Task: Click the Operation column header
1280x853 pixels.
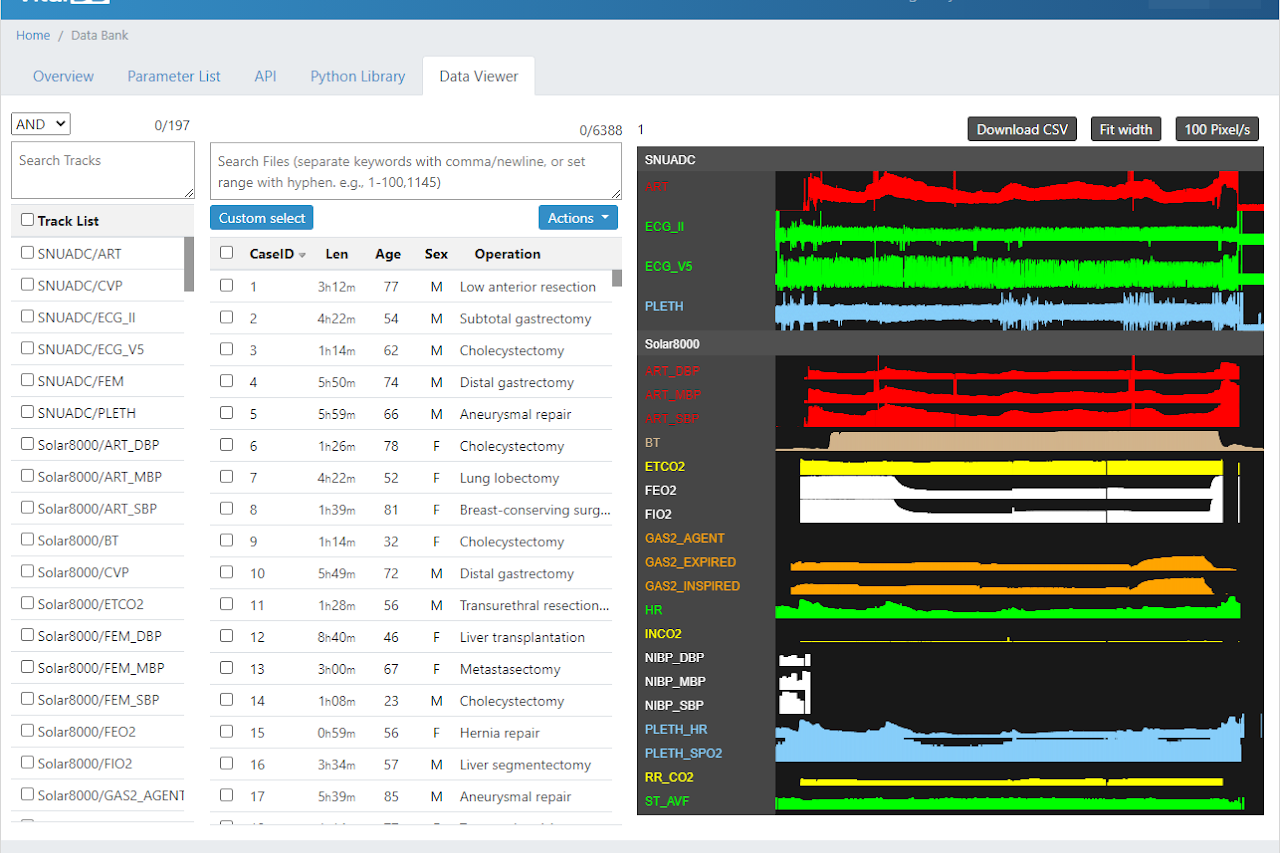Action: pos(507,254)
